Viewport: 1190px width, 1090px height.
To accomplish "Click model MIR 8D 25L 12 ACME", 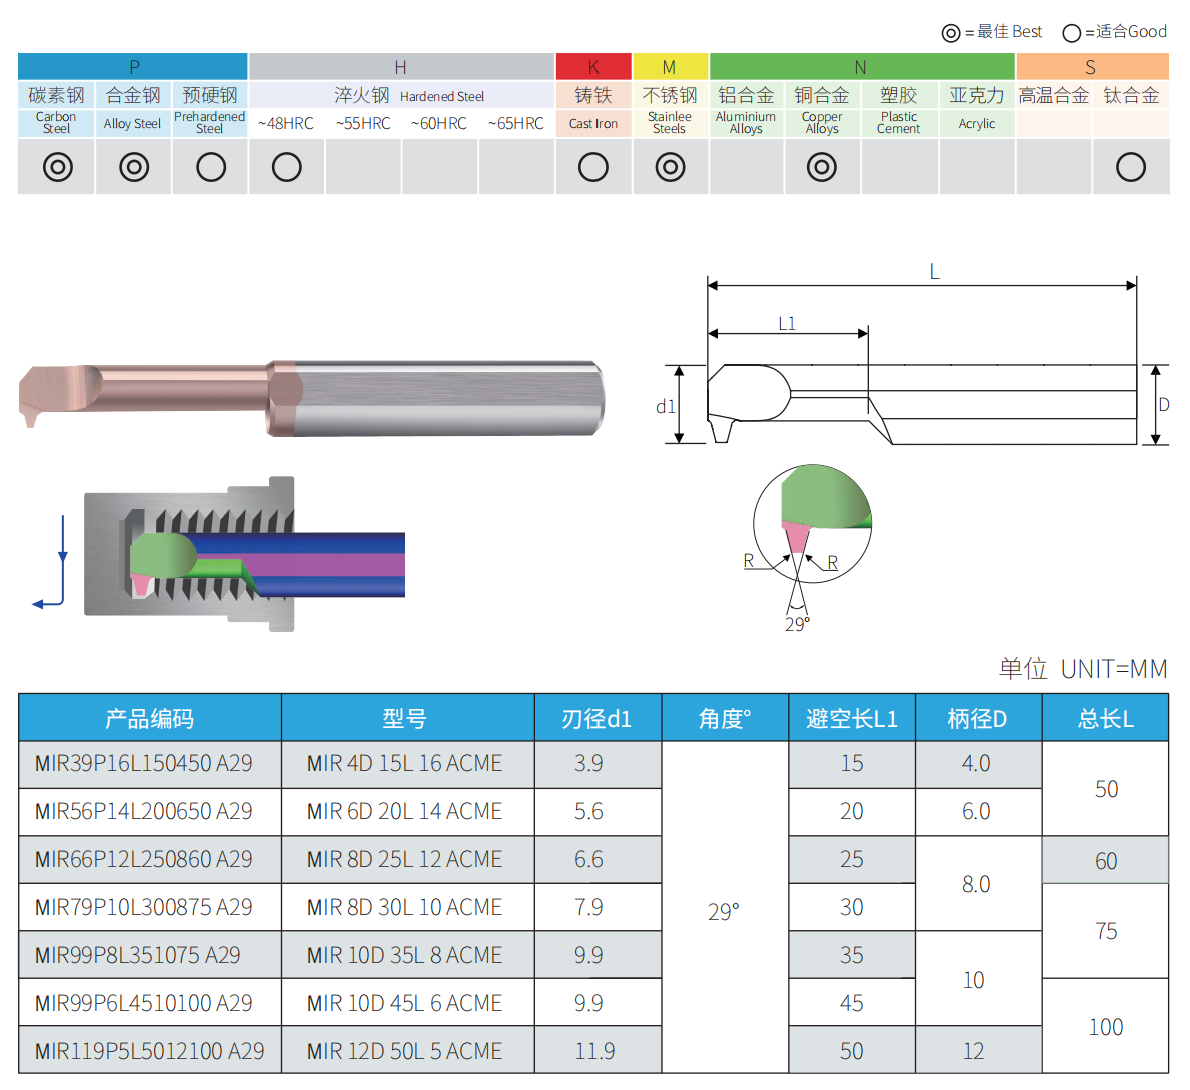I will click(405, 859).
